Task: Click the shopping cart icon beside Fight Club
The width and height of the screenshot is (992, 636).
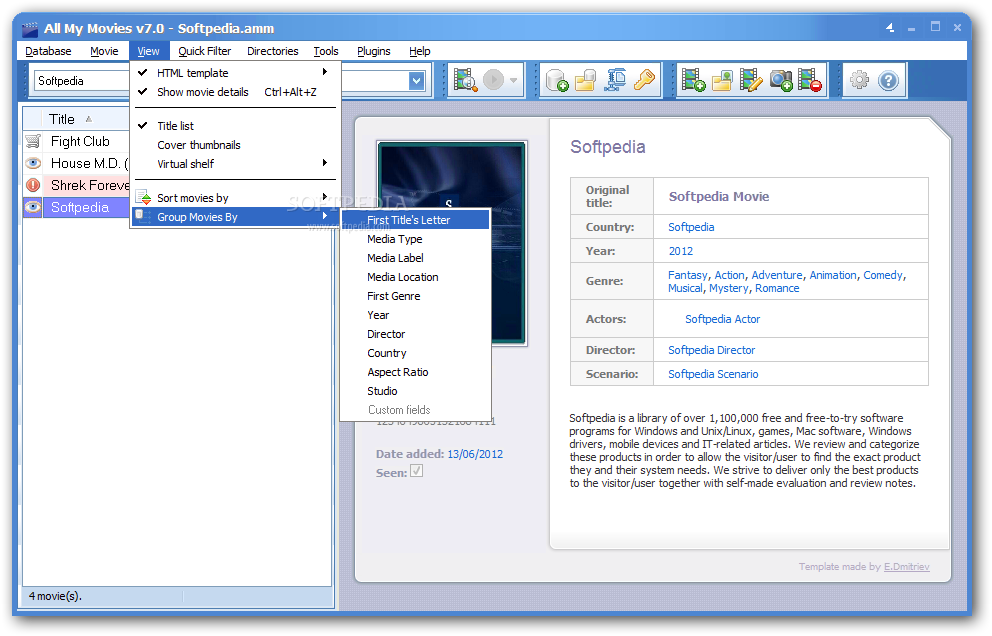Action: tap(33, 141)
